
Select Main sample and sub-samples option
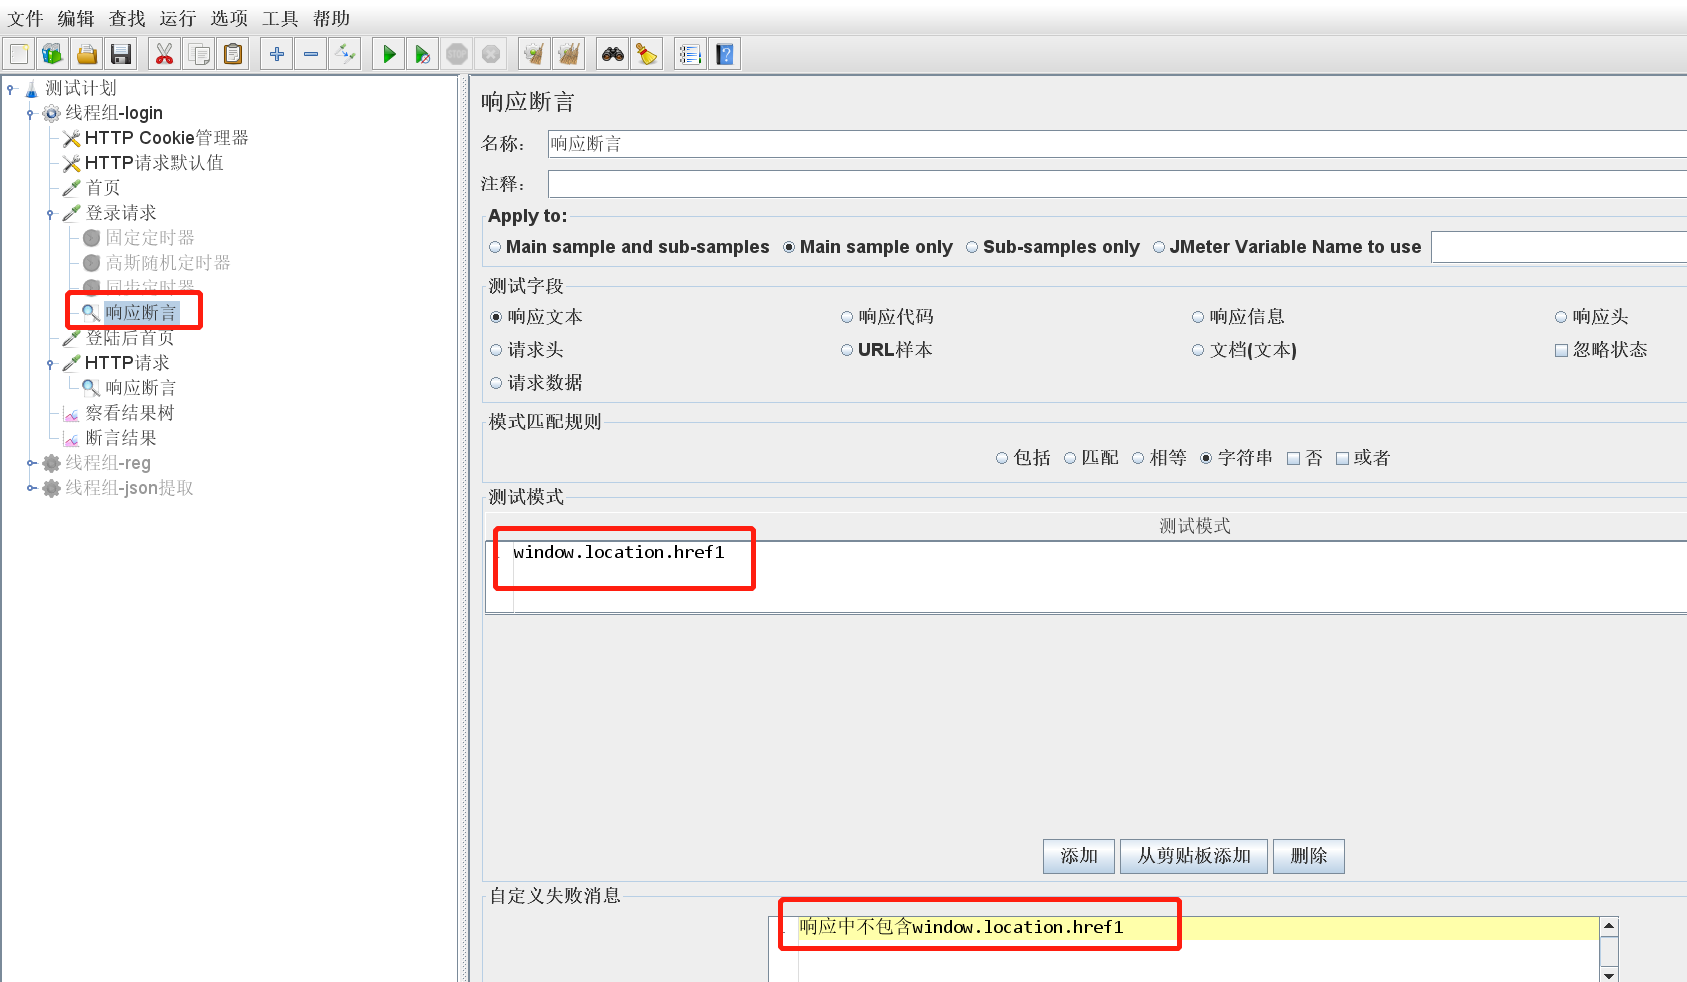pyautogui.click(x=629, y=247)
